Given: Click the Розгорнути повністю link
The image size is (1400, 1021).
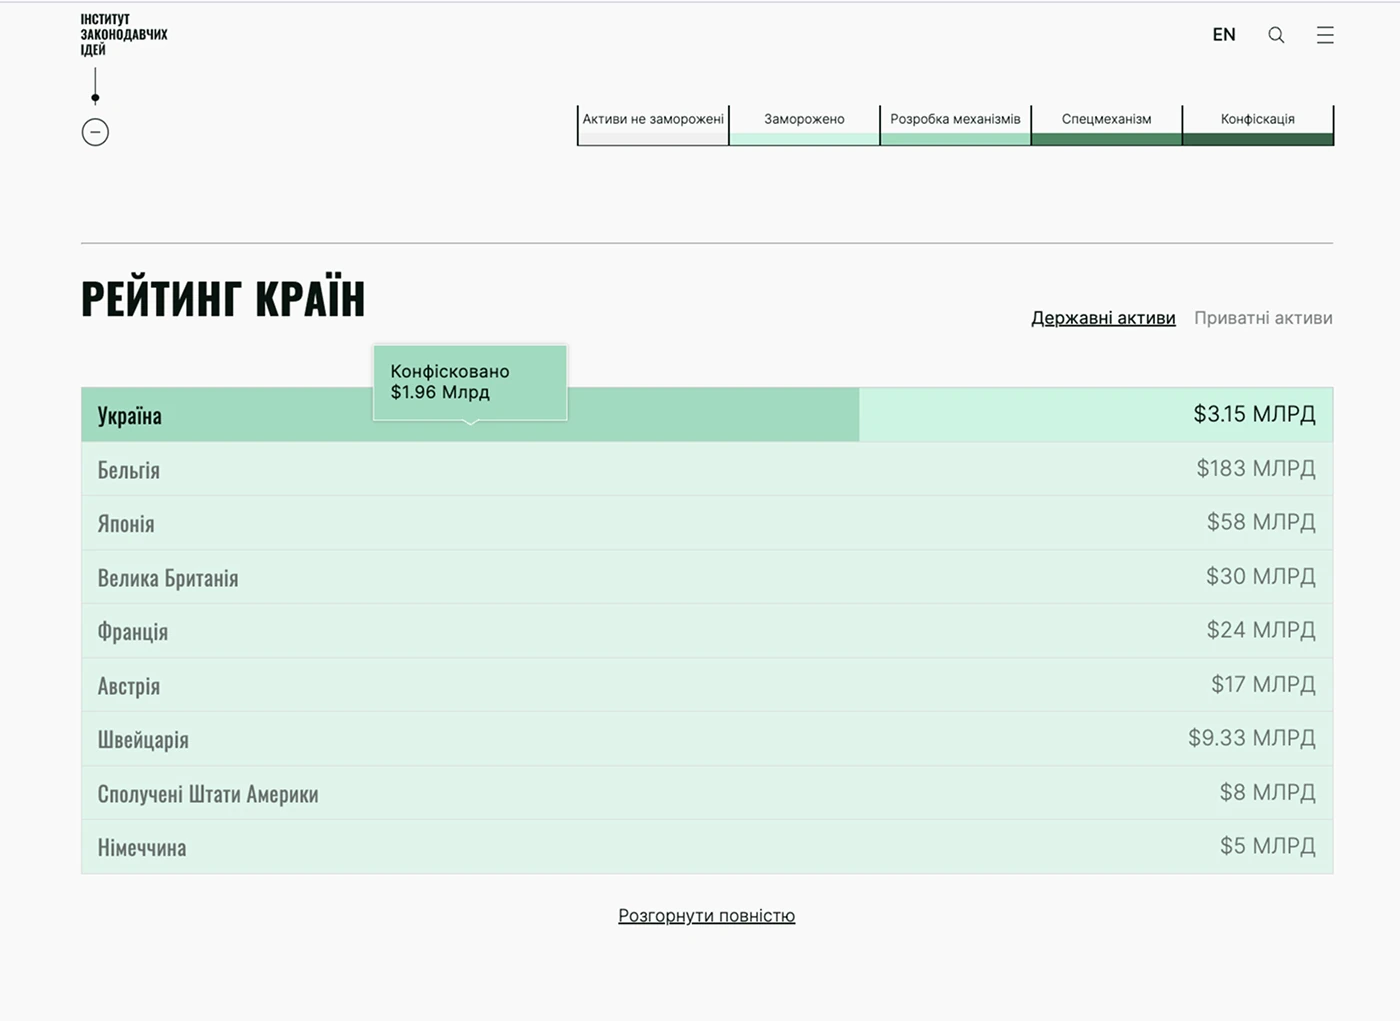Looking at the screenshot, I should [x=706, y=915].
